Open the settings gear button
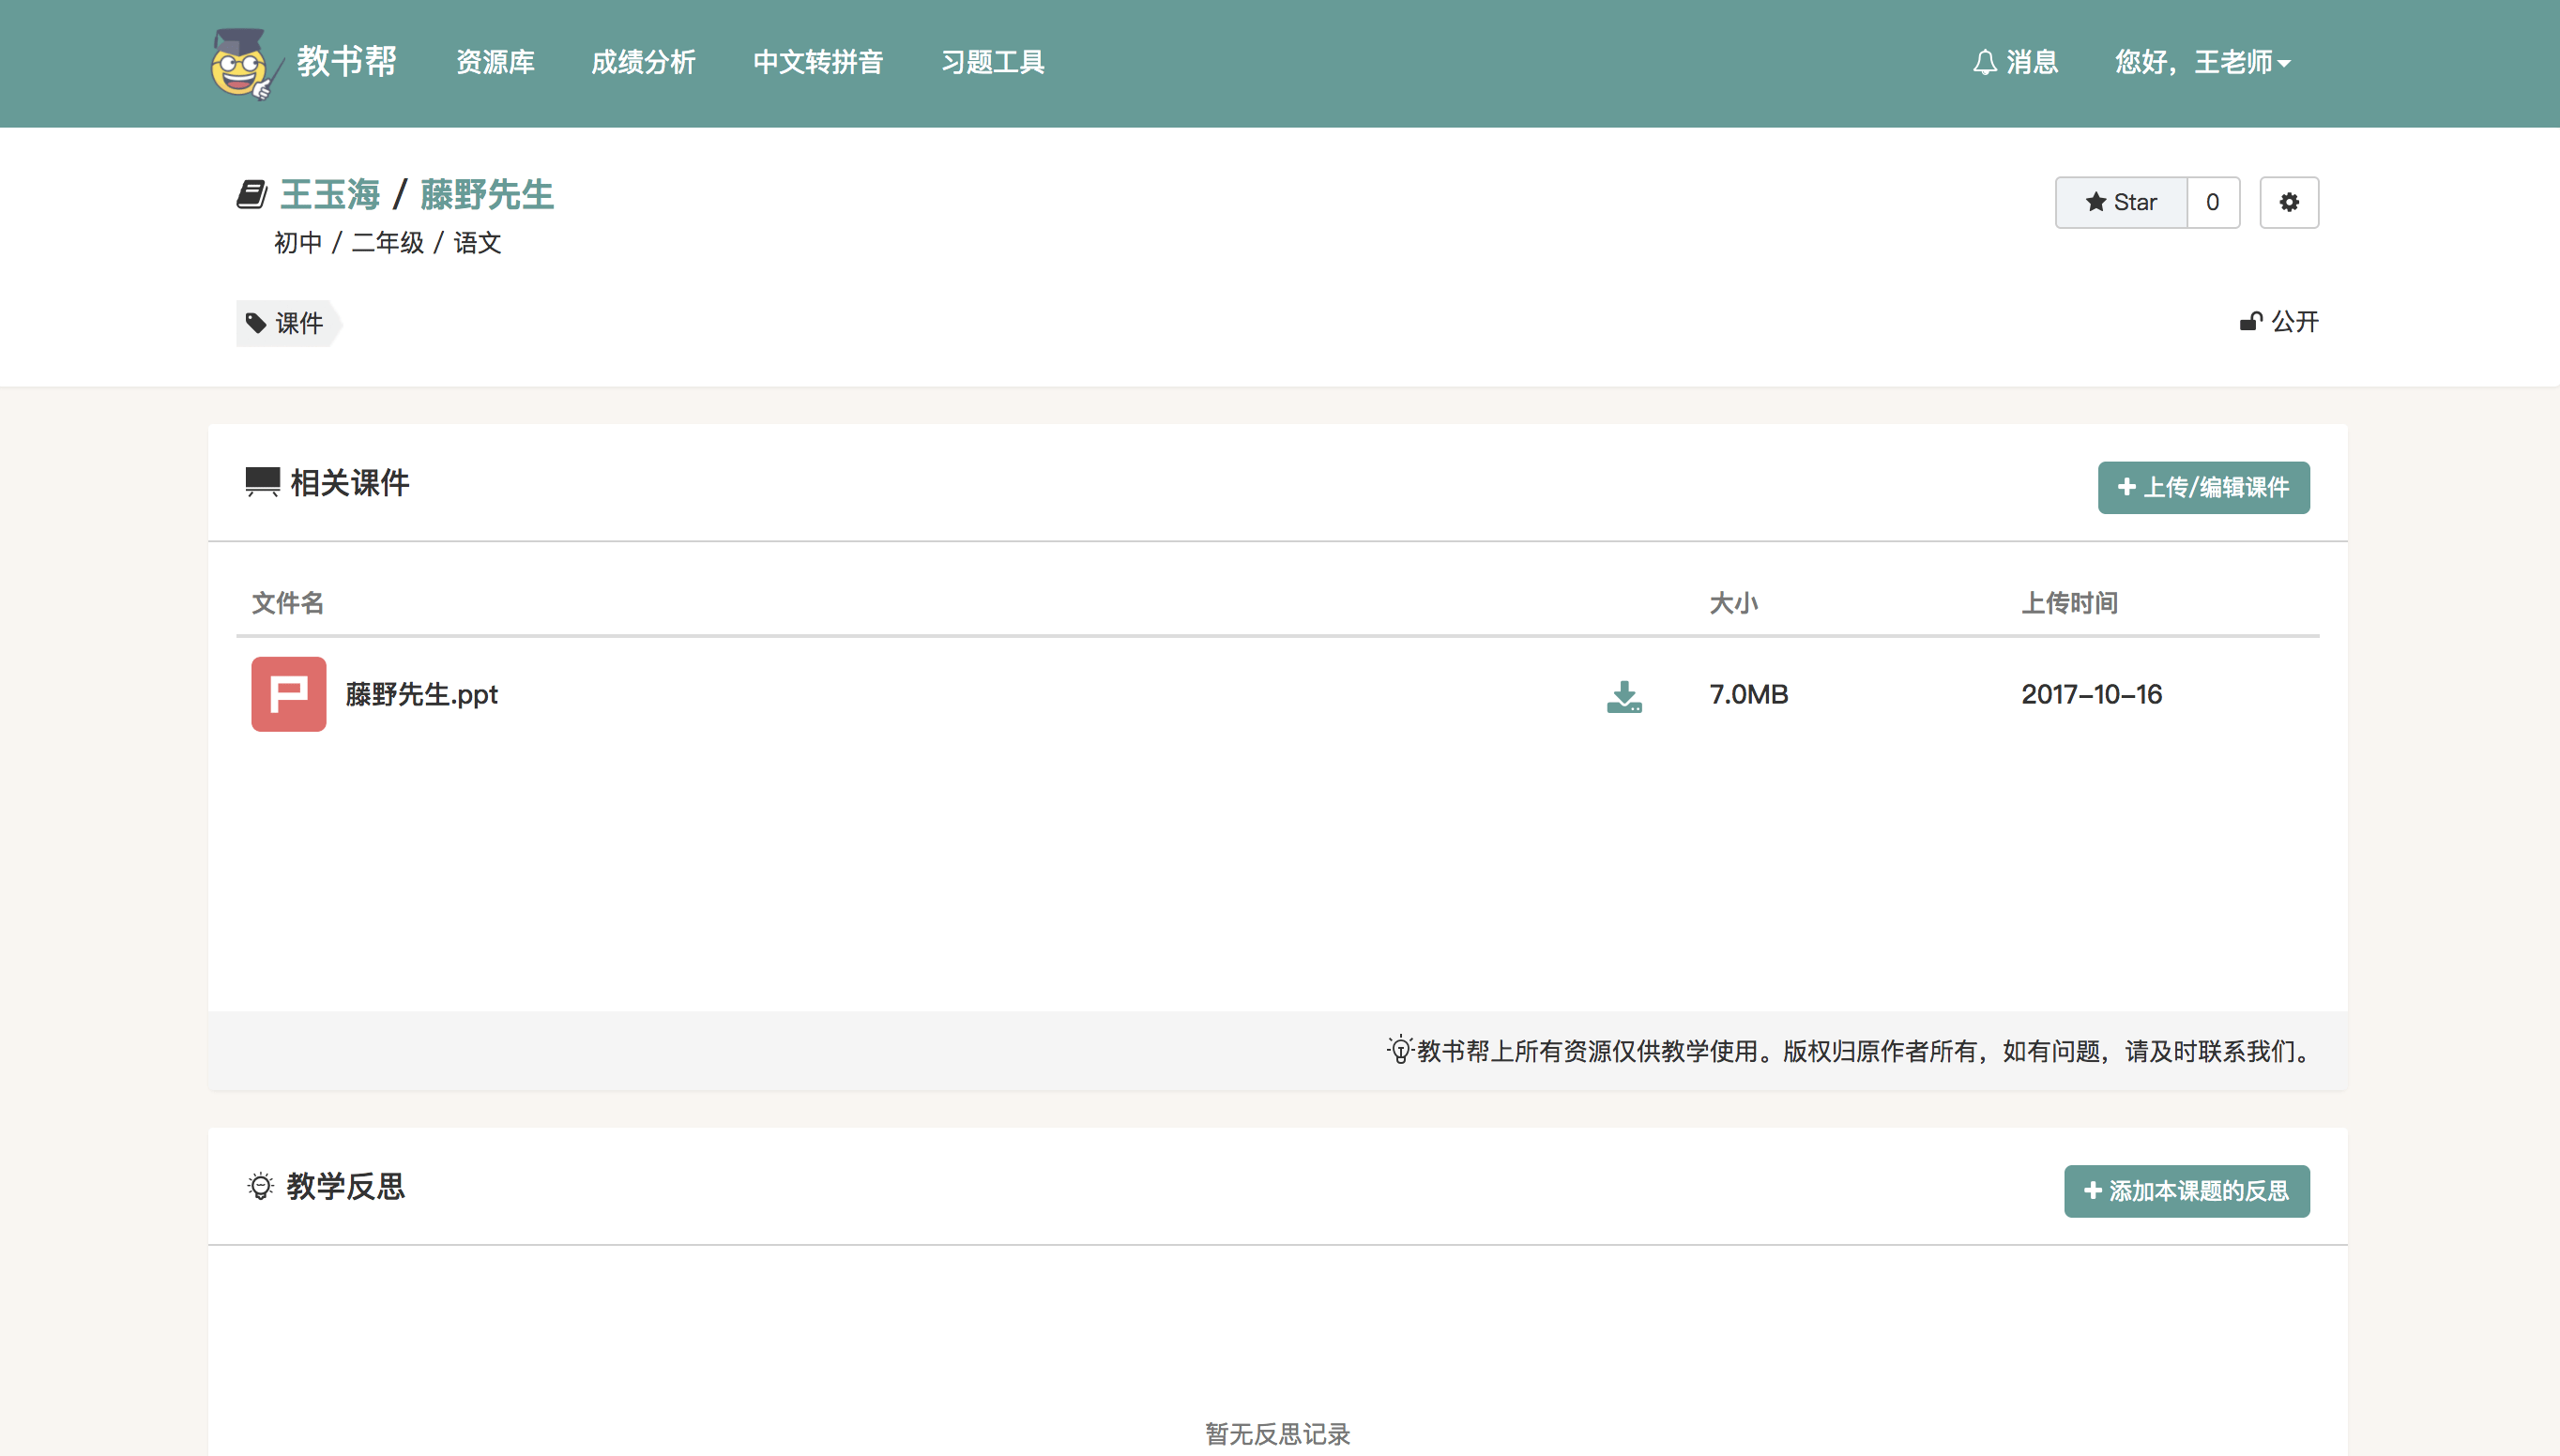Viewport: 2560px width, 1456px height. point(2288,203)
